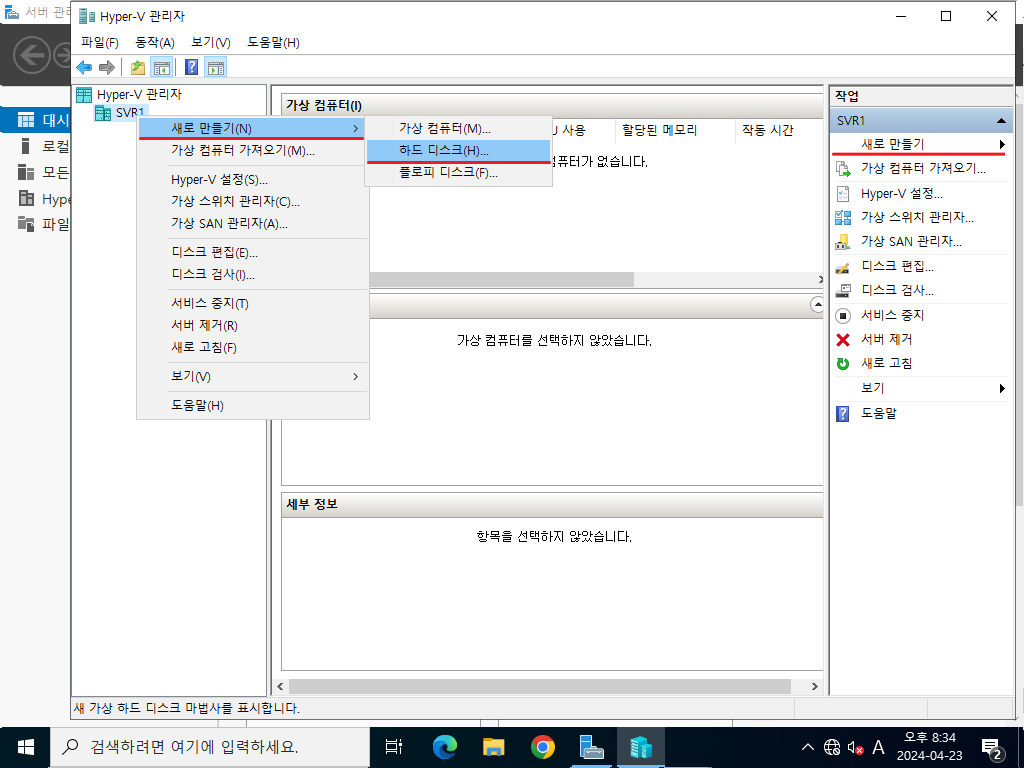Open File Explorer from the taskbar
Screen dimensions: 1024x768
tap(494, 747)
